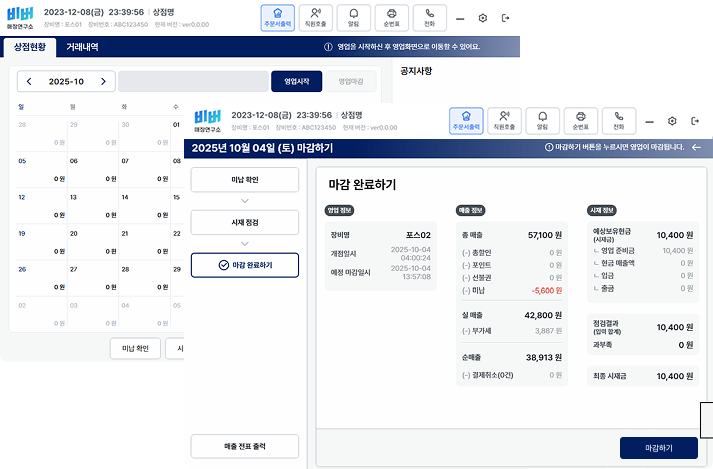Select calendar day 20

coord(93,242)
